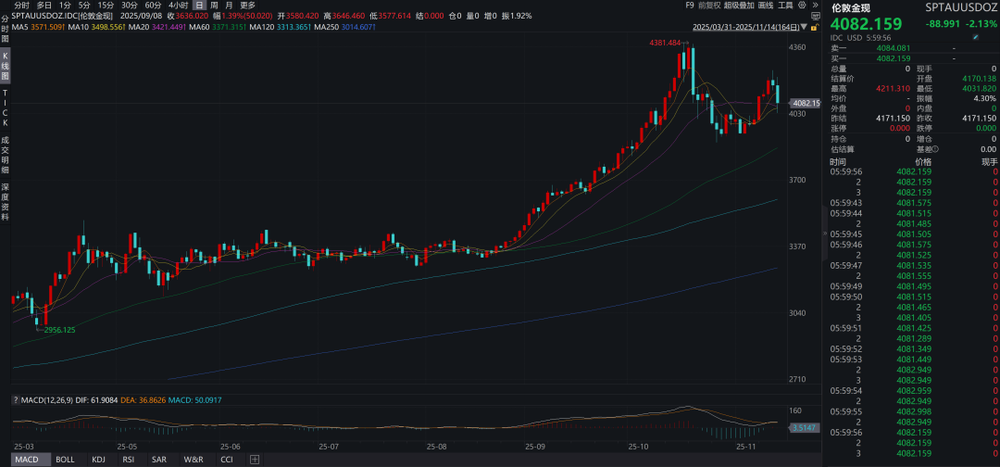
Task: Open the 前复权 adjustment dropdown
Action: pyautogui.click(x=709, y=5)
